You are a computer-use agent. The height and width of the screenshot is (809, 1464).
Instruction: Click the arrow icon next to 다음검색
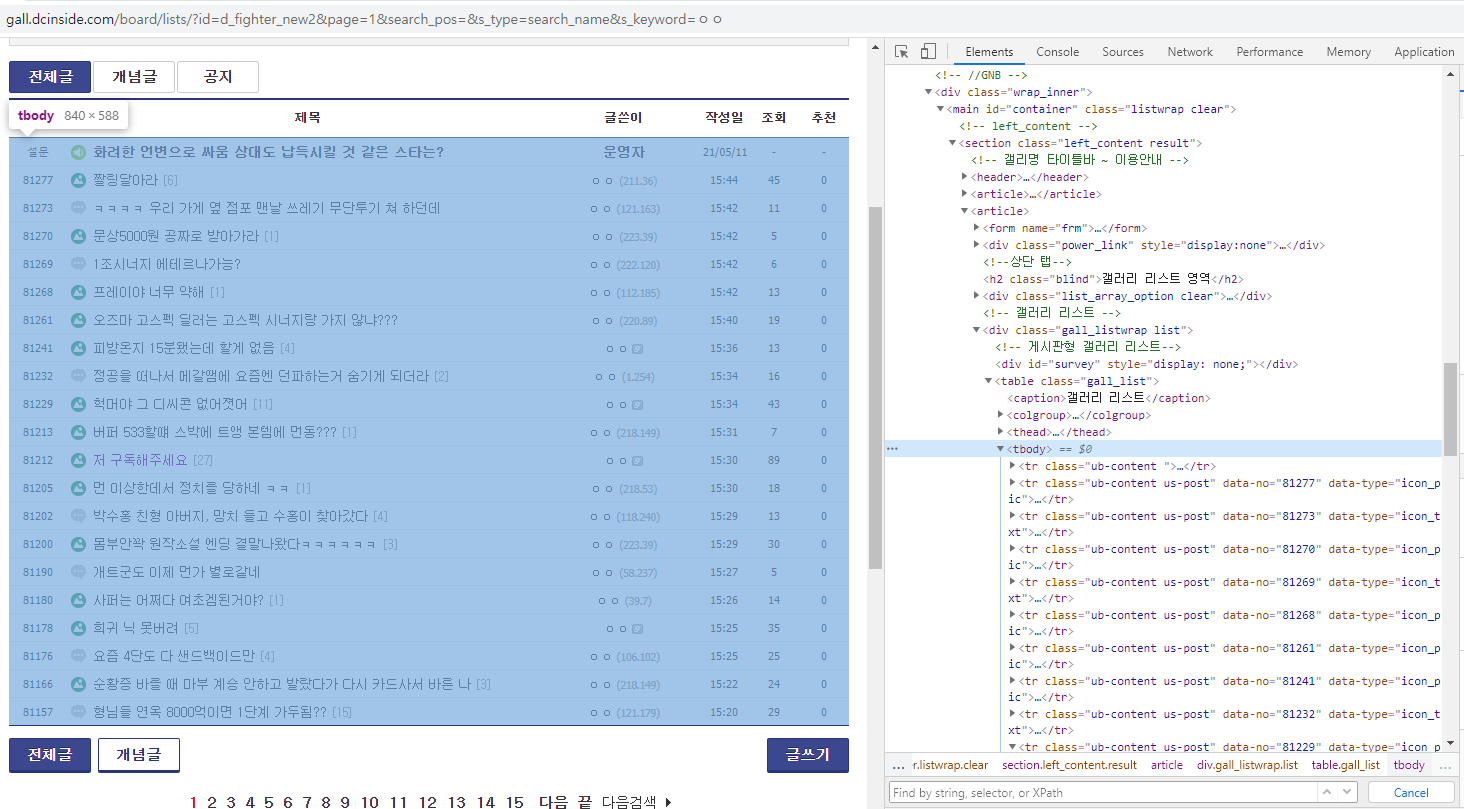coord(668,802)
